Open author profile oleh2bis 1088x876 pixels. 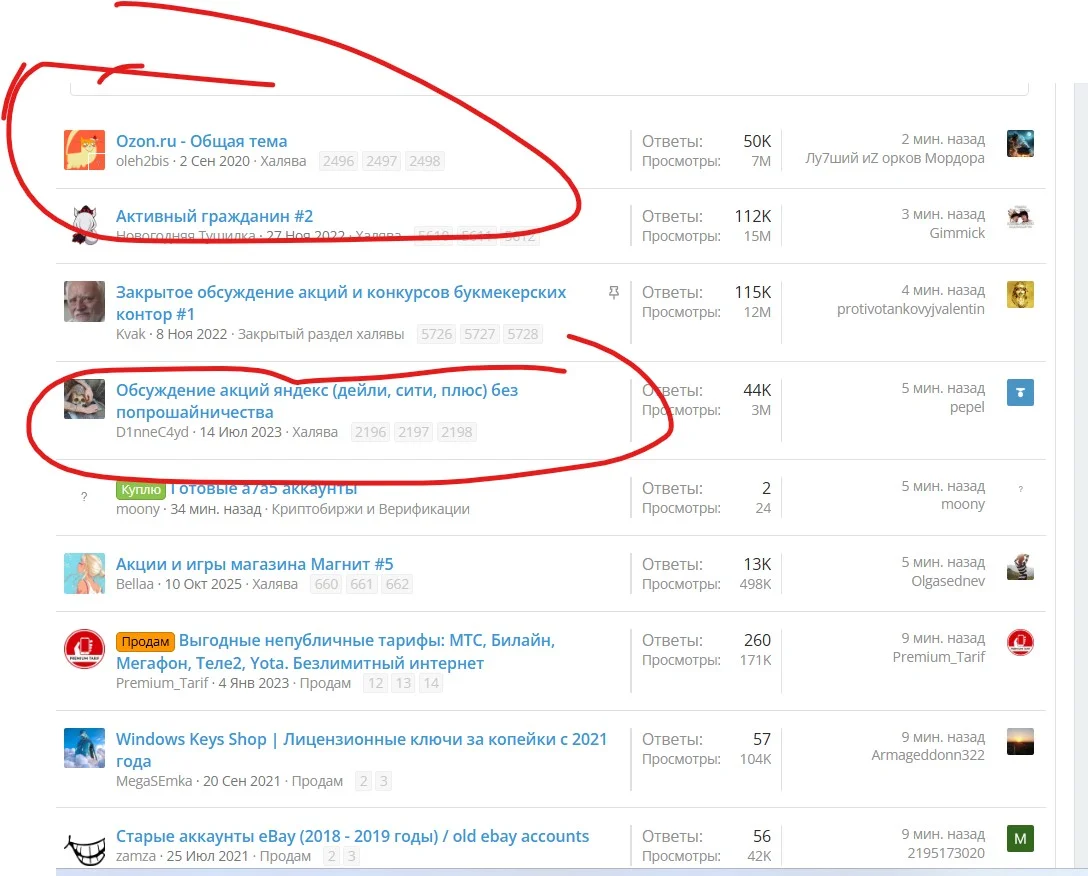click(142, 161)
